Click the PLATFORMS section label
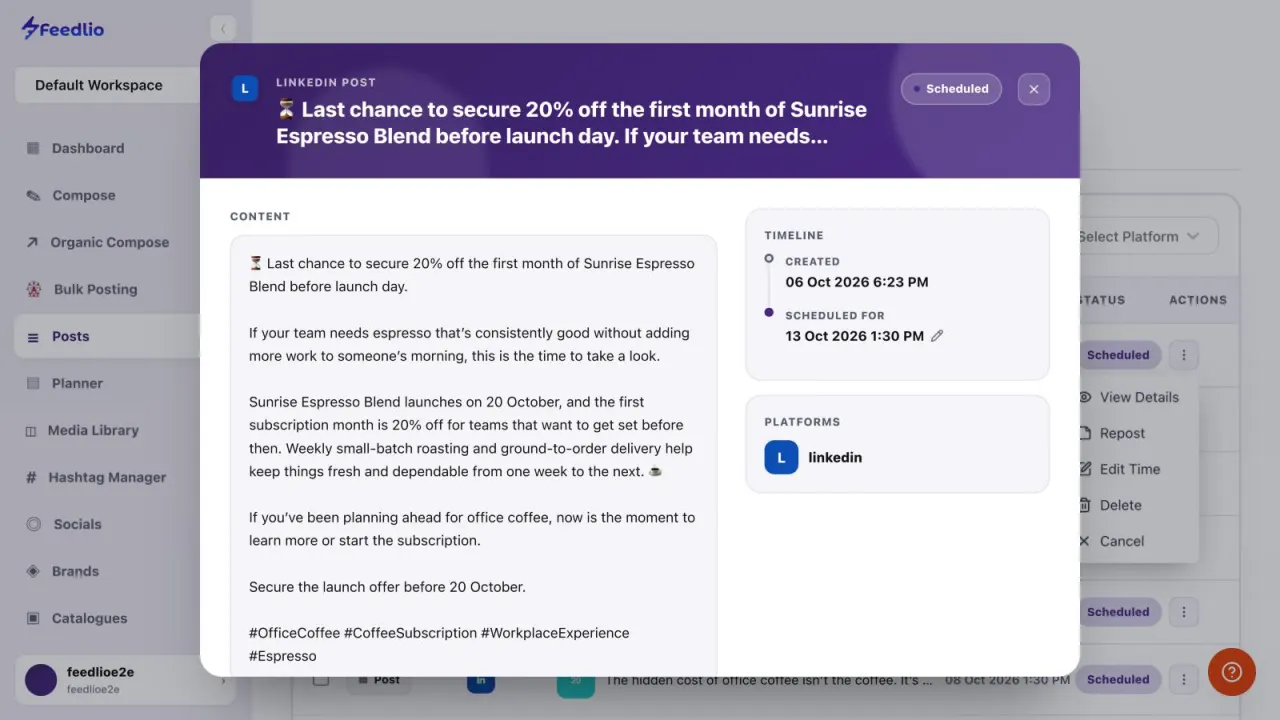Viewport: 1280px width, 720px height. (x=802, y=422)
